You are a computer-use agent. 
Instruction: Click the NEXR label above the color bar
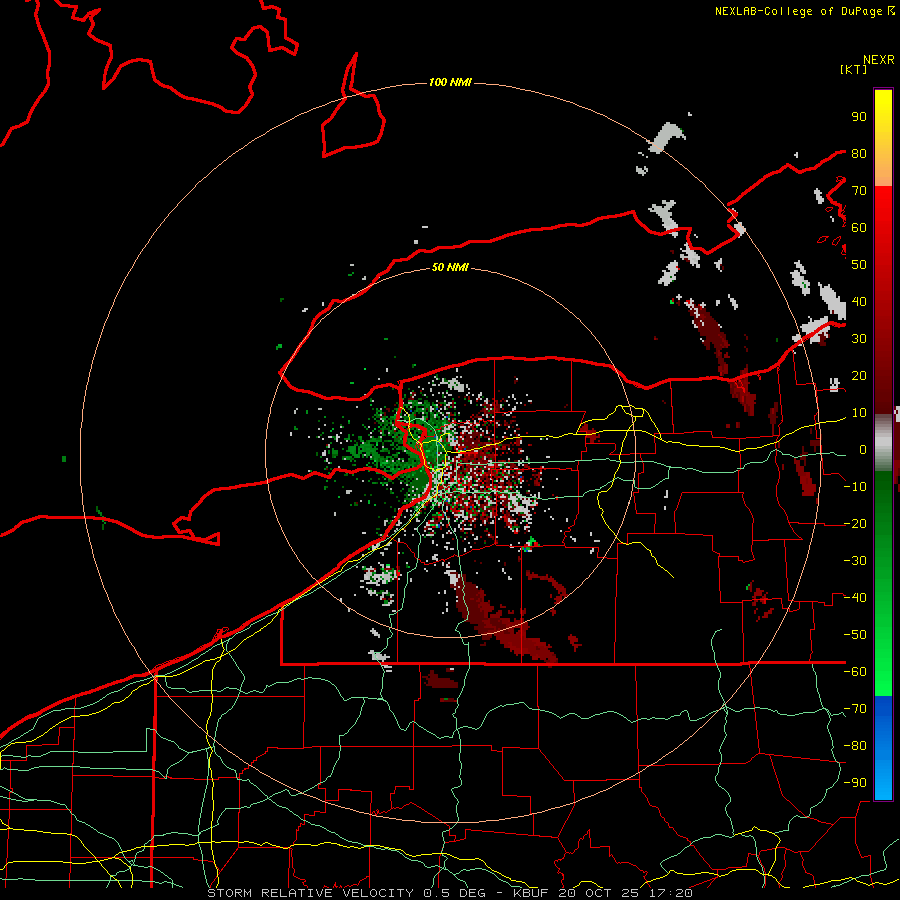[x=879, y=60]
